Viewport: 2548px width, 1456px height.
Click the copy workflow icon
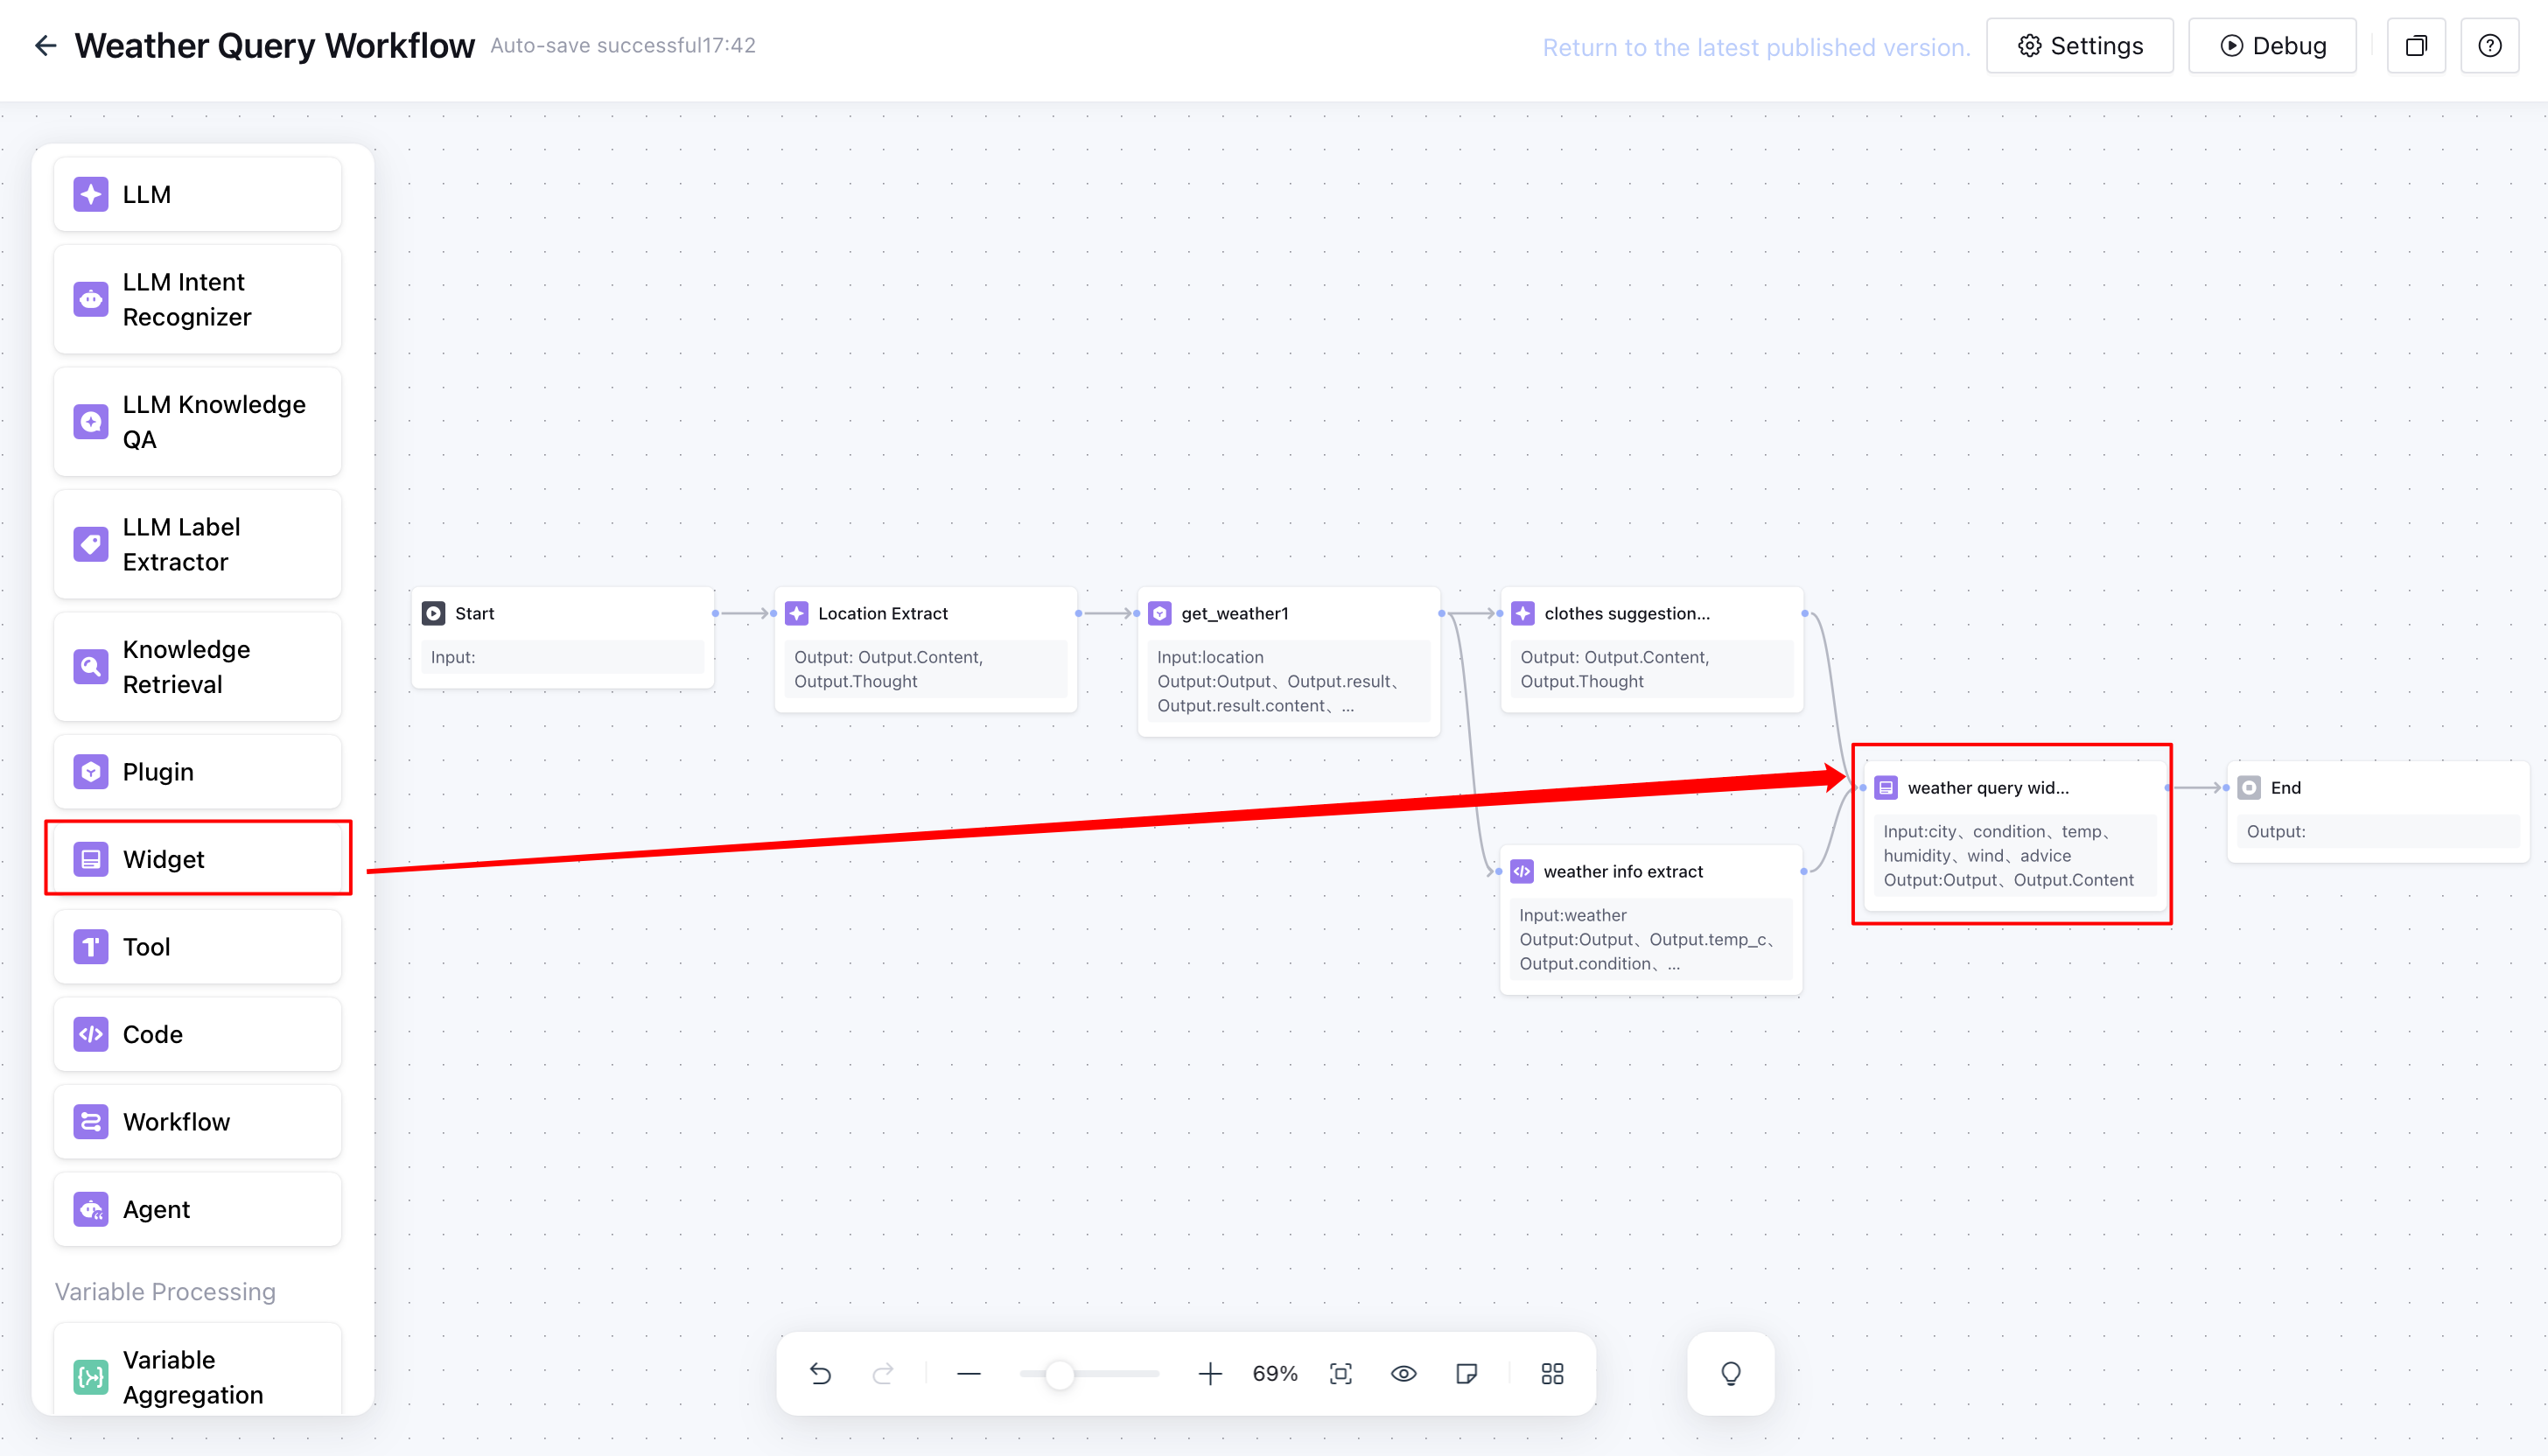pos(2416,46)
